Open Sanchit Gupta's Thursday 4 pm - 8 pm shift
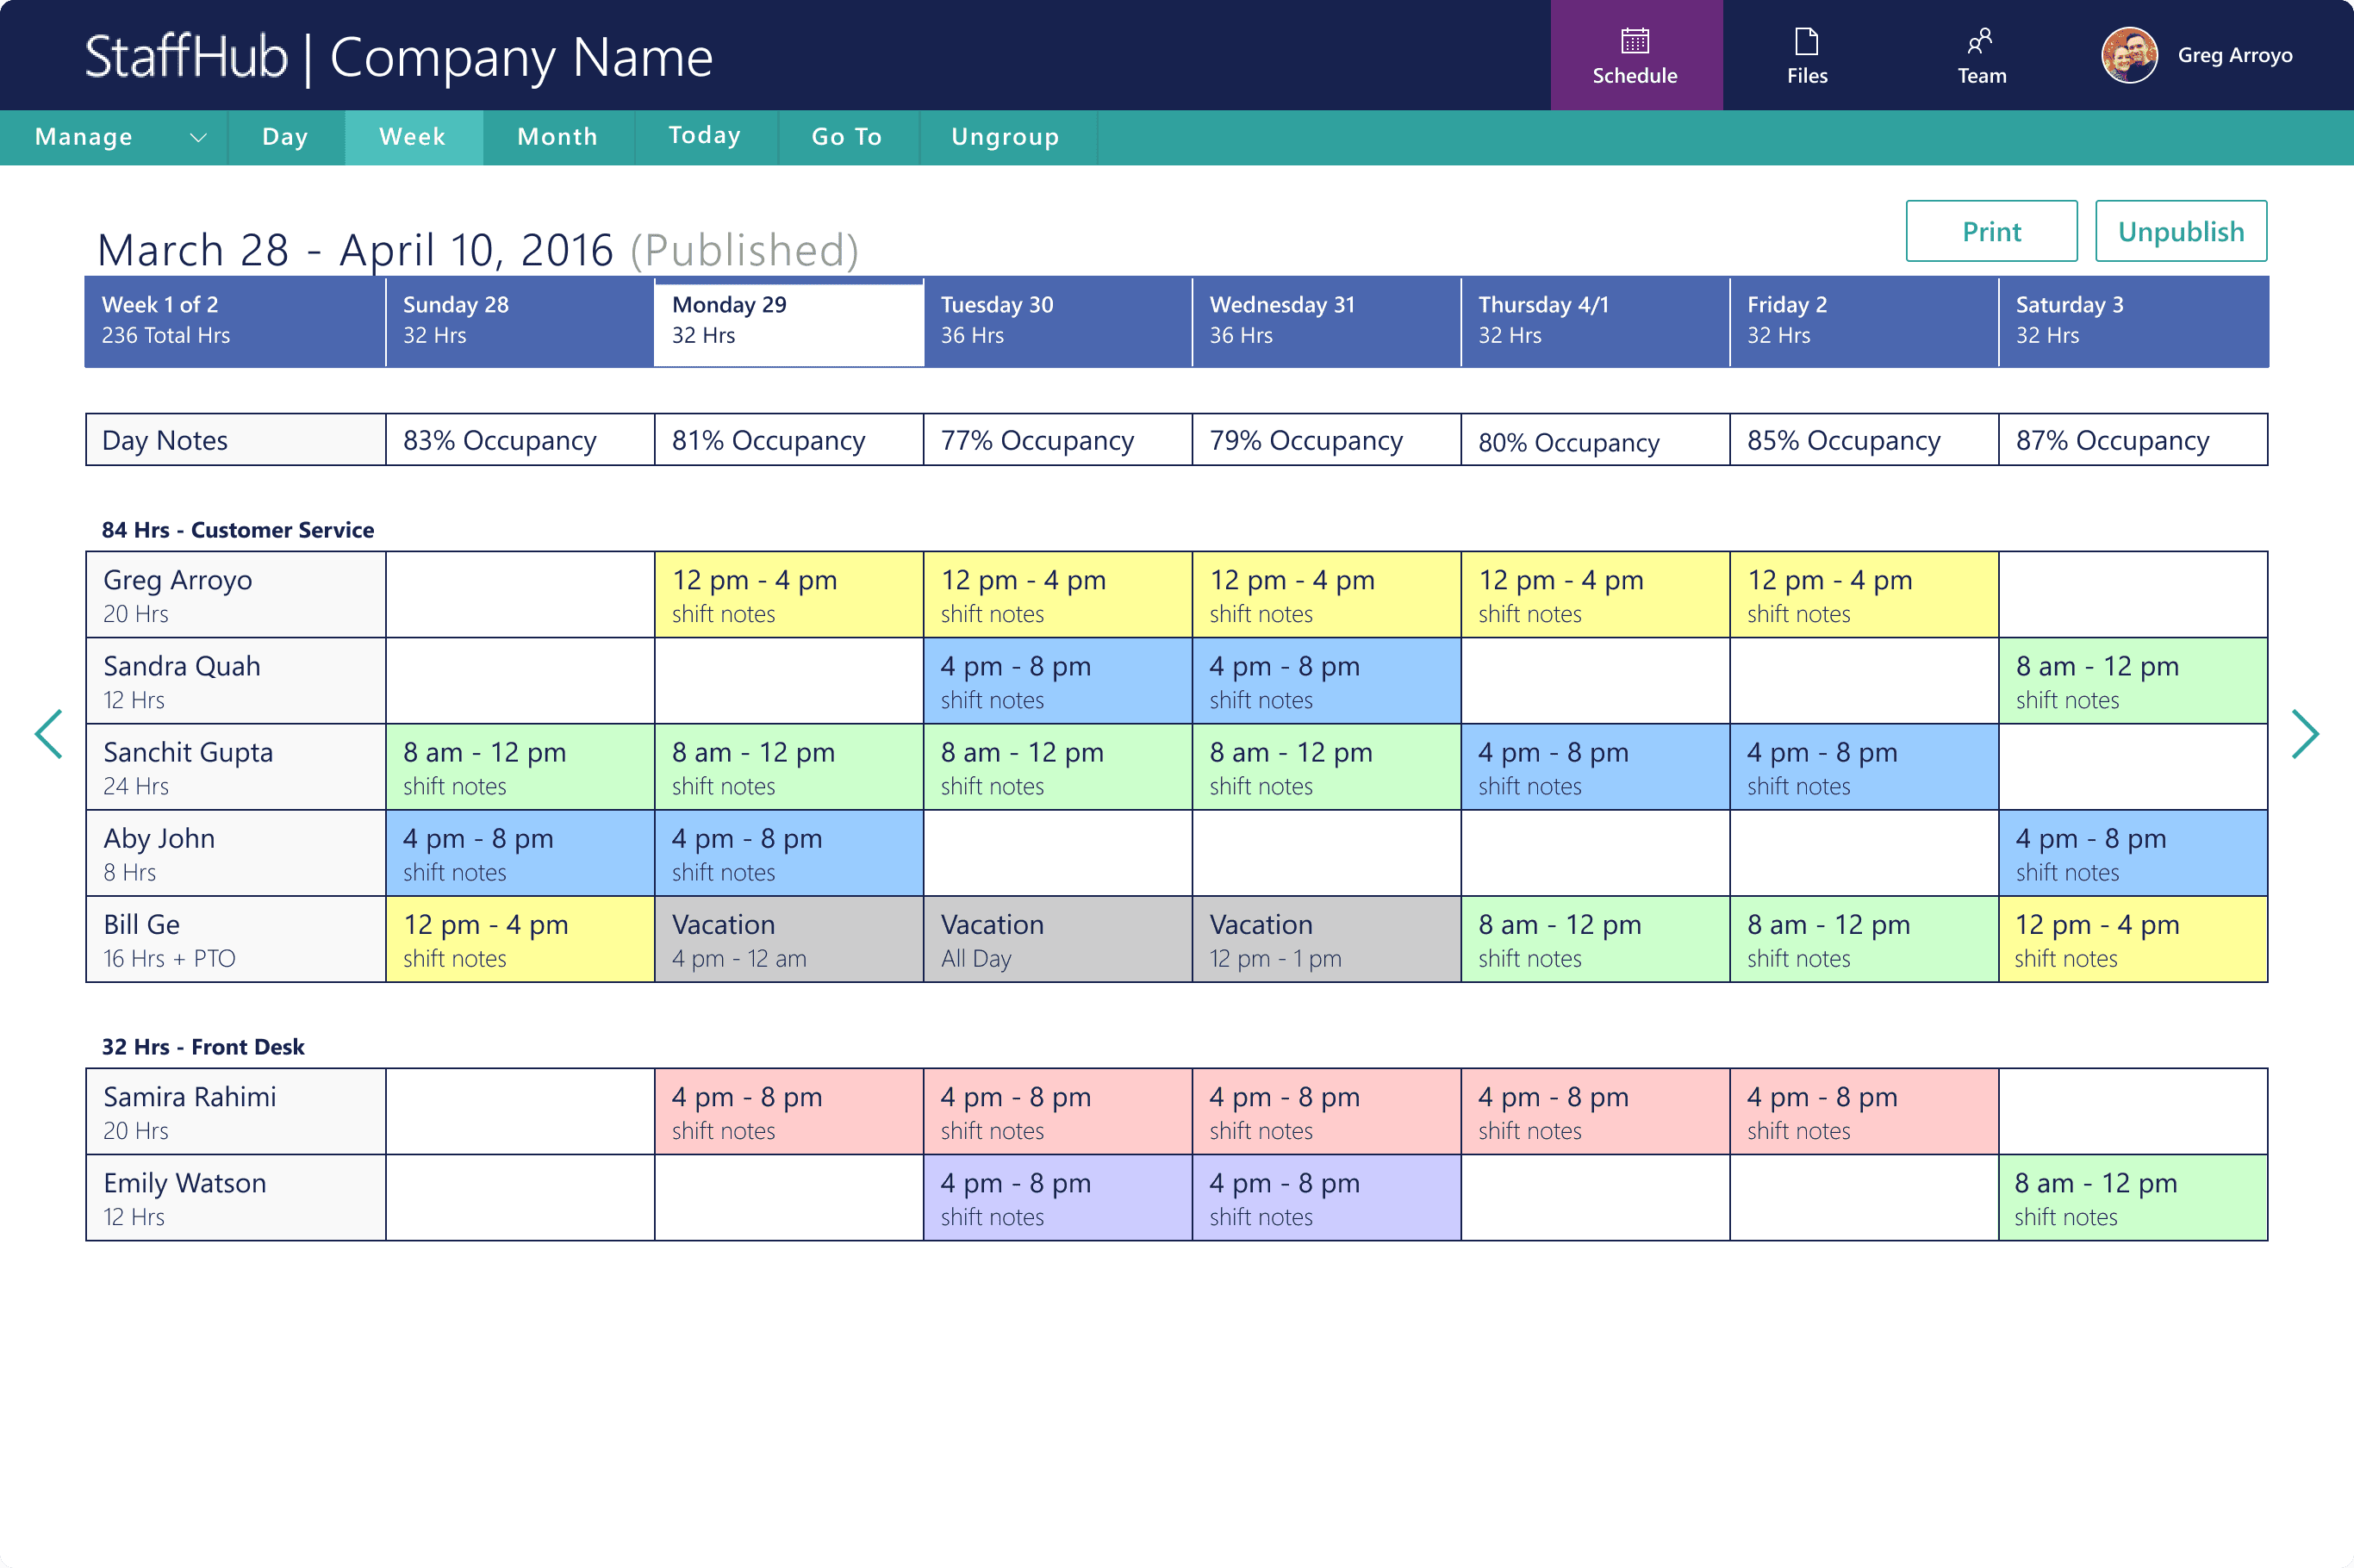 tap(1595, 767)
